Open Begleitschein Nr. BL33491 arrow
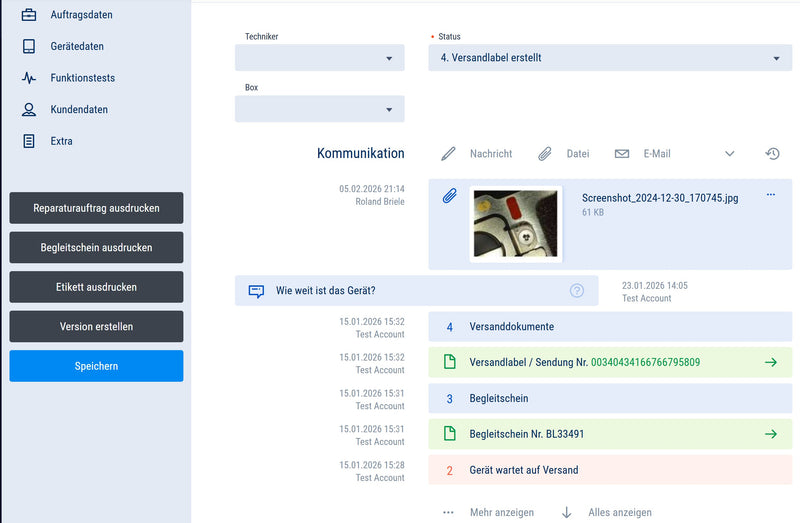The width and height of the screenshot is (800, 523). [770, 434]
